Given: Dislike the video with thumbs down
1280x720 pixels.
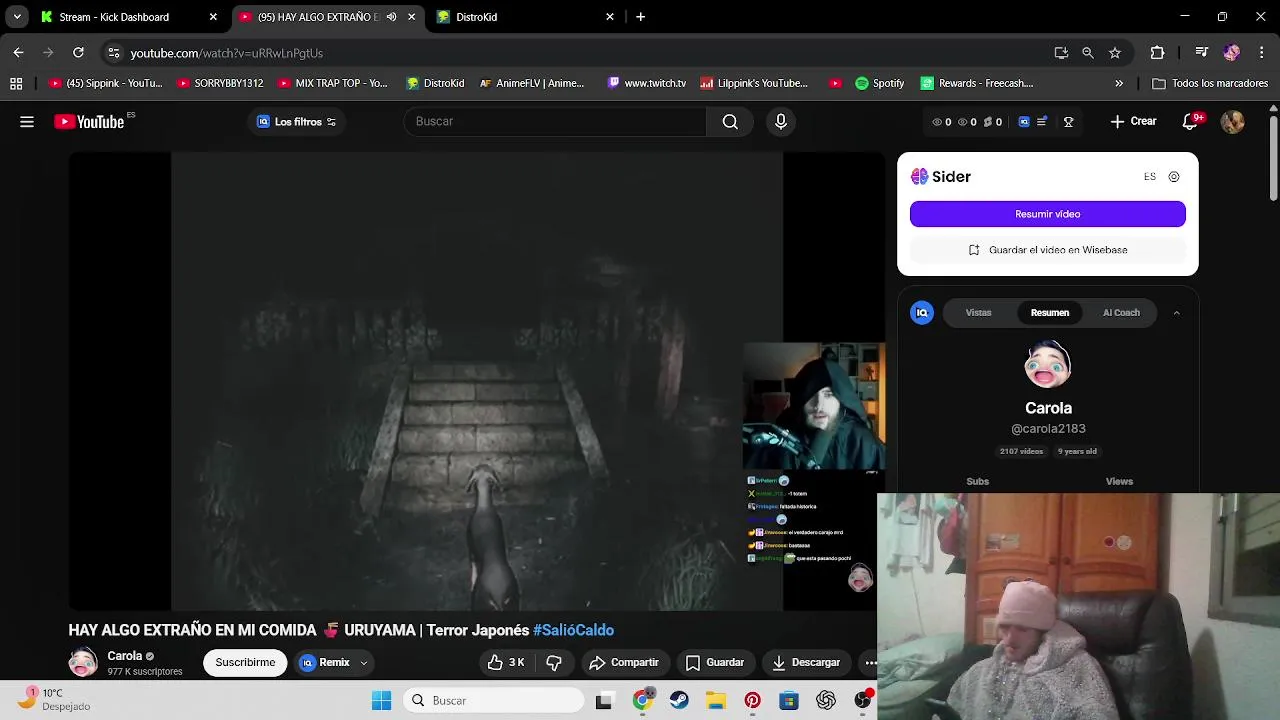Looking at the screenshot, I should coord(554,662).
